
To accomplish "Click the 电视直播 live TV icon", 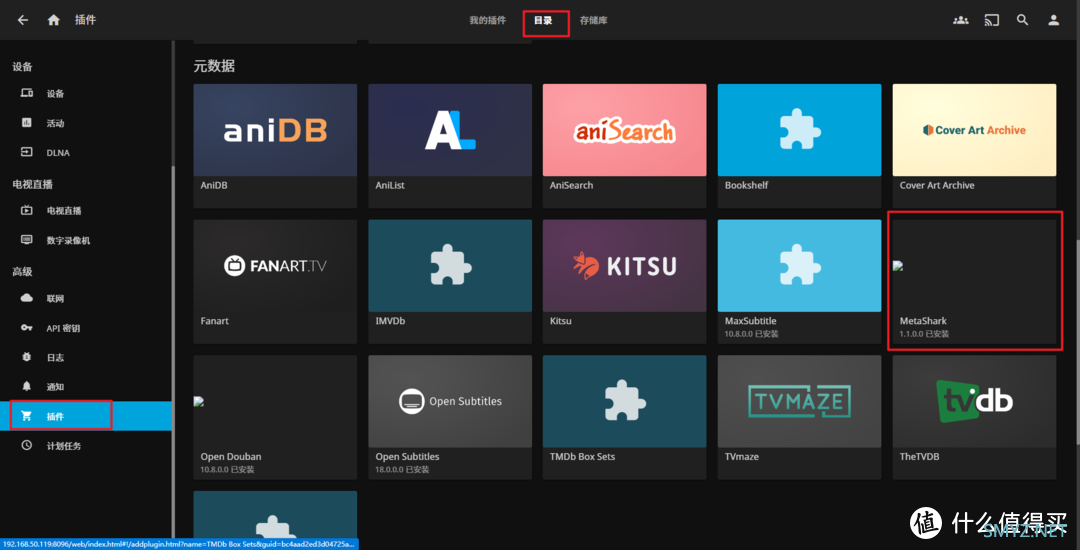I will [x=27, y=211].
